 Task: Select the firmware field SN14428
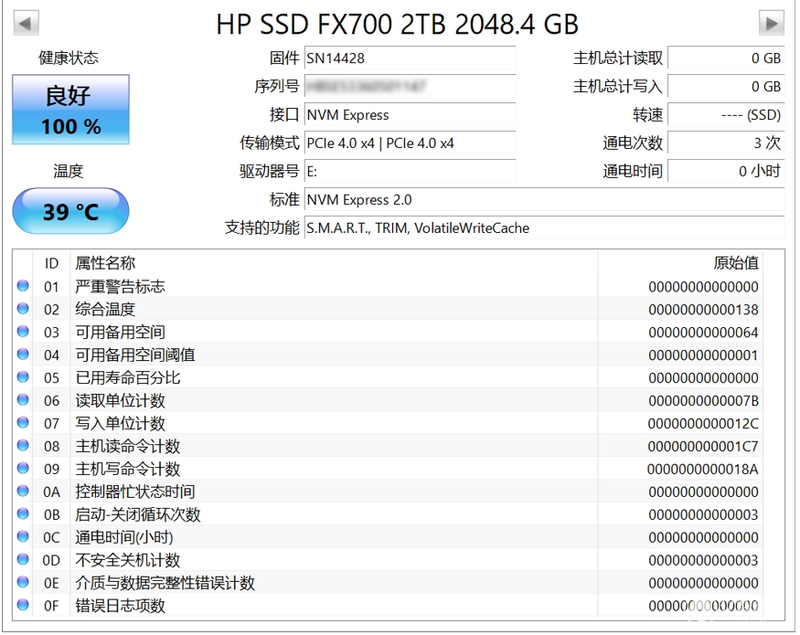(x=410, y=58)
